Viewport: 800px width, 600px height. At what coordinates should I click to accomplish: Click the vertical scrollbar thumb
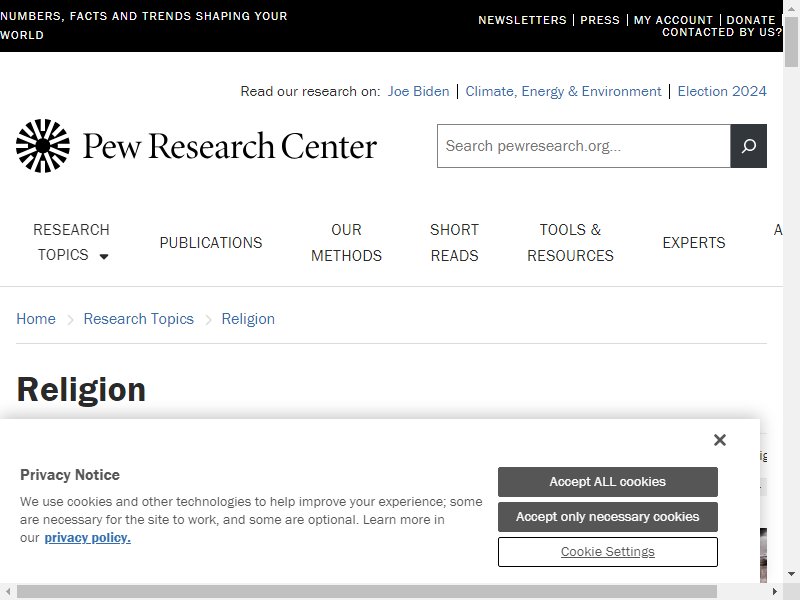coord(791,42)
